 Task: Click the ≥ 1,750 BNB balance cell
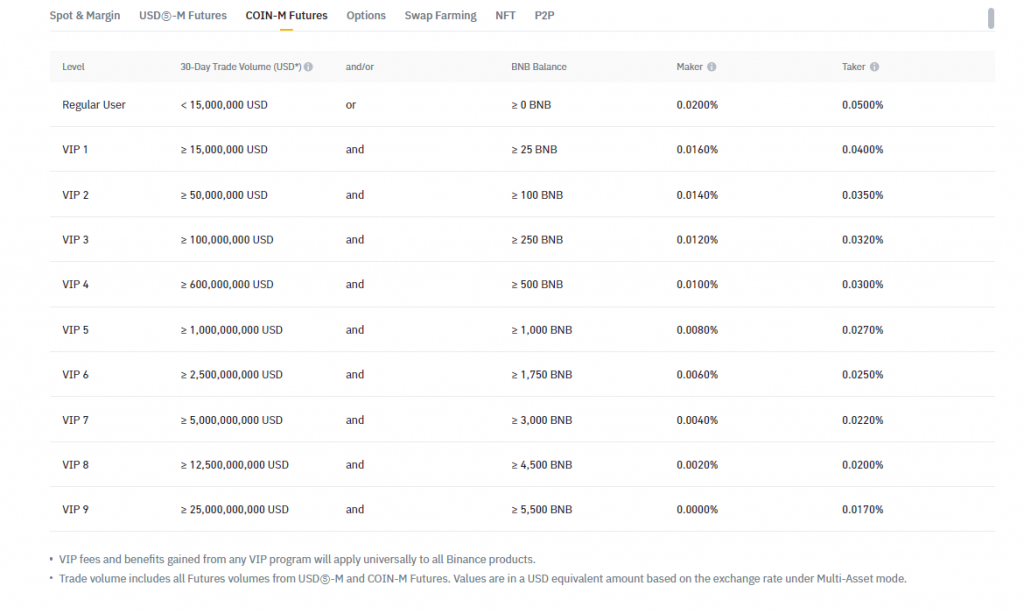[x=541, y=375]
